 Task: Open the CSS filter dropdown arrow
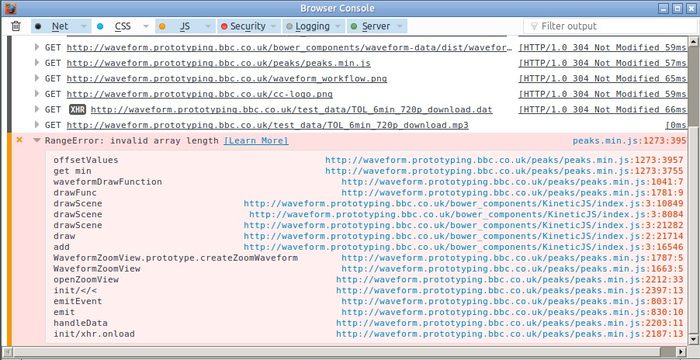pos(146,26)
